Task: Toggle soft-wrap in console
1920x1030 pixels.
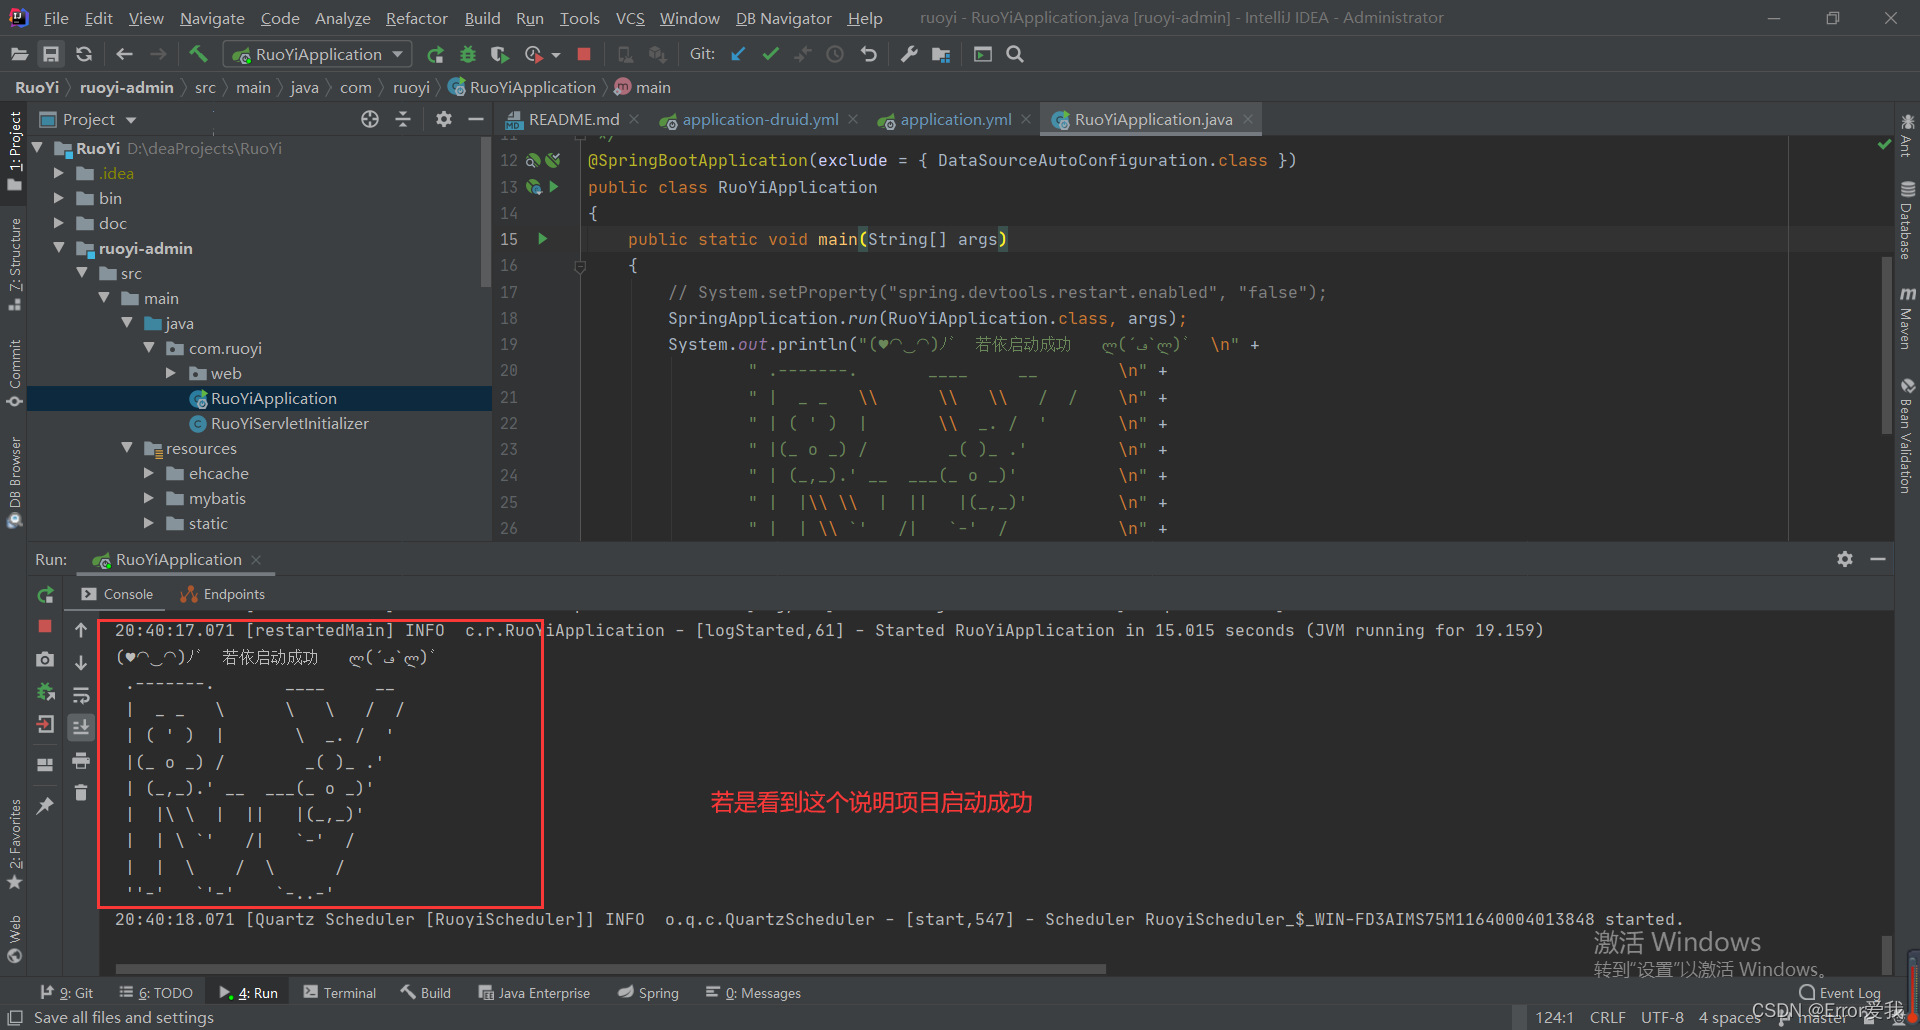Action: (x=81, y=695)
